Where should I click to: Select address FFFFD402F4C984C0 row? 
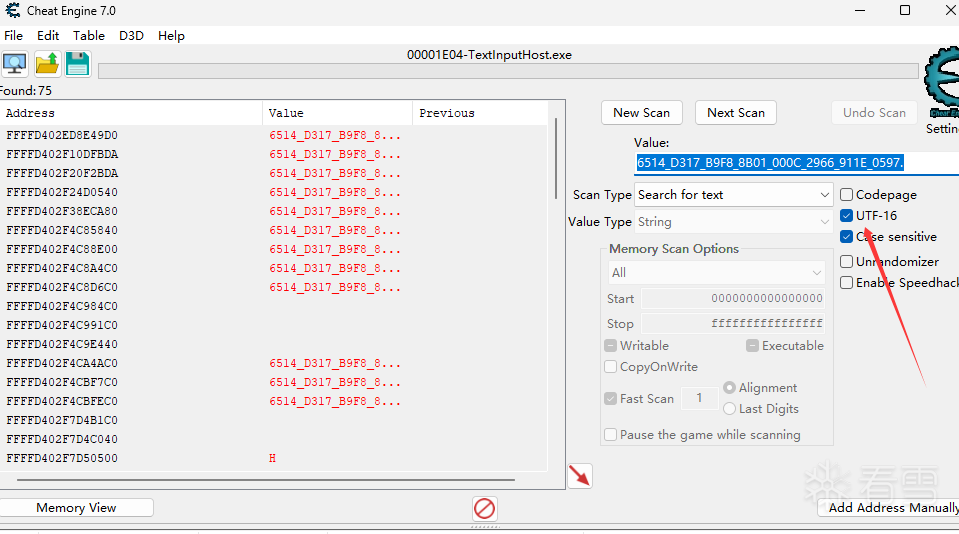point(273,306)
